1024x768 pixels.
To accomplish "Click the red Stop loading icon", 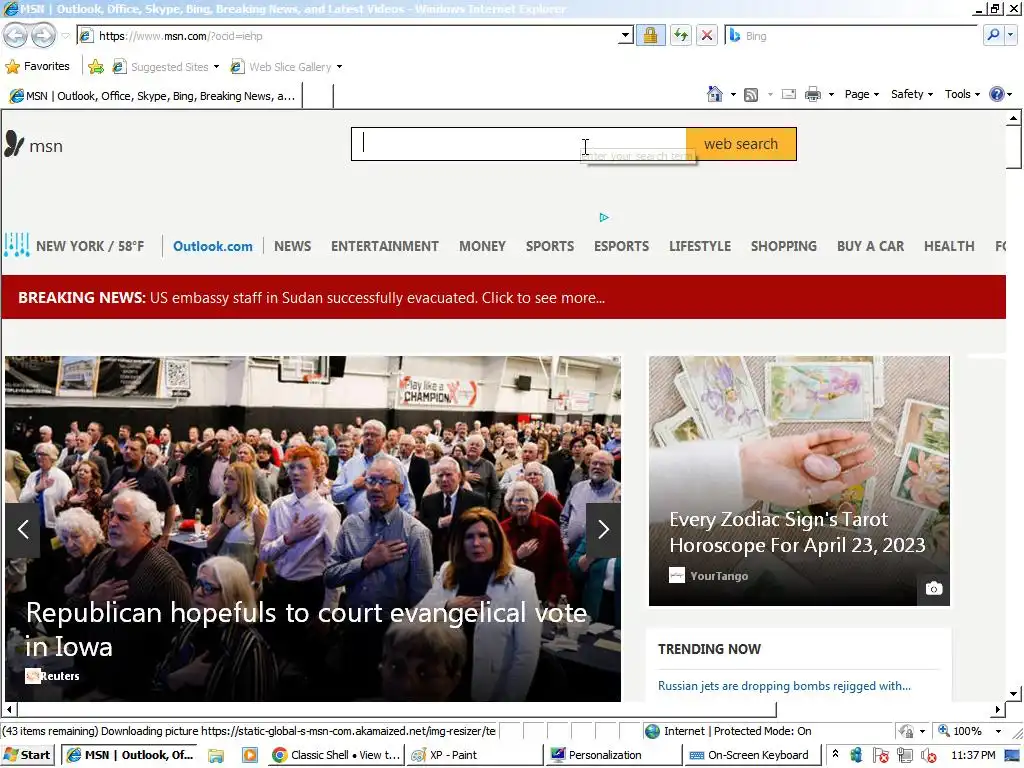I will (x=707, y=35).
